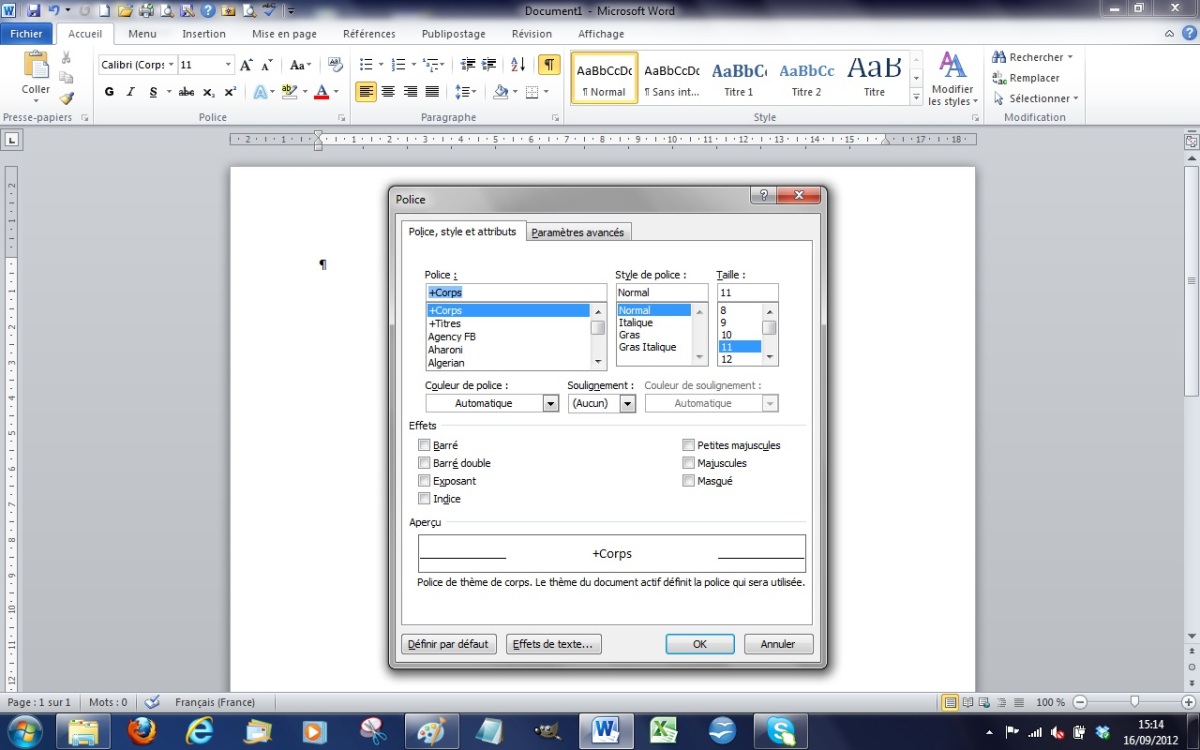Open the Références tab
1200x750 pixels.
369,34
